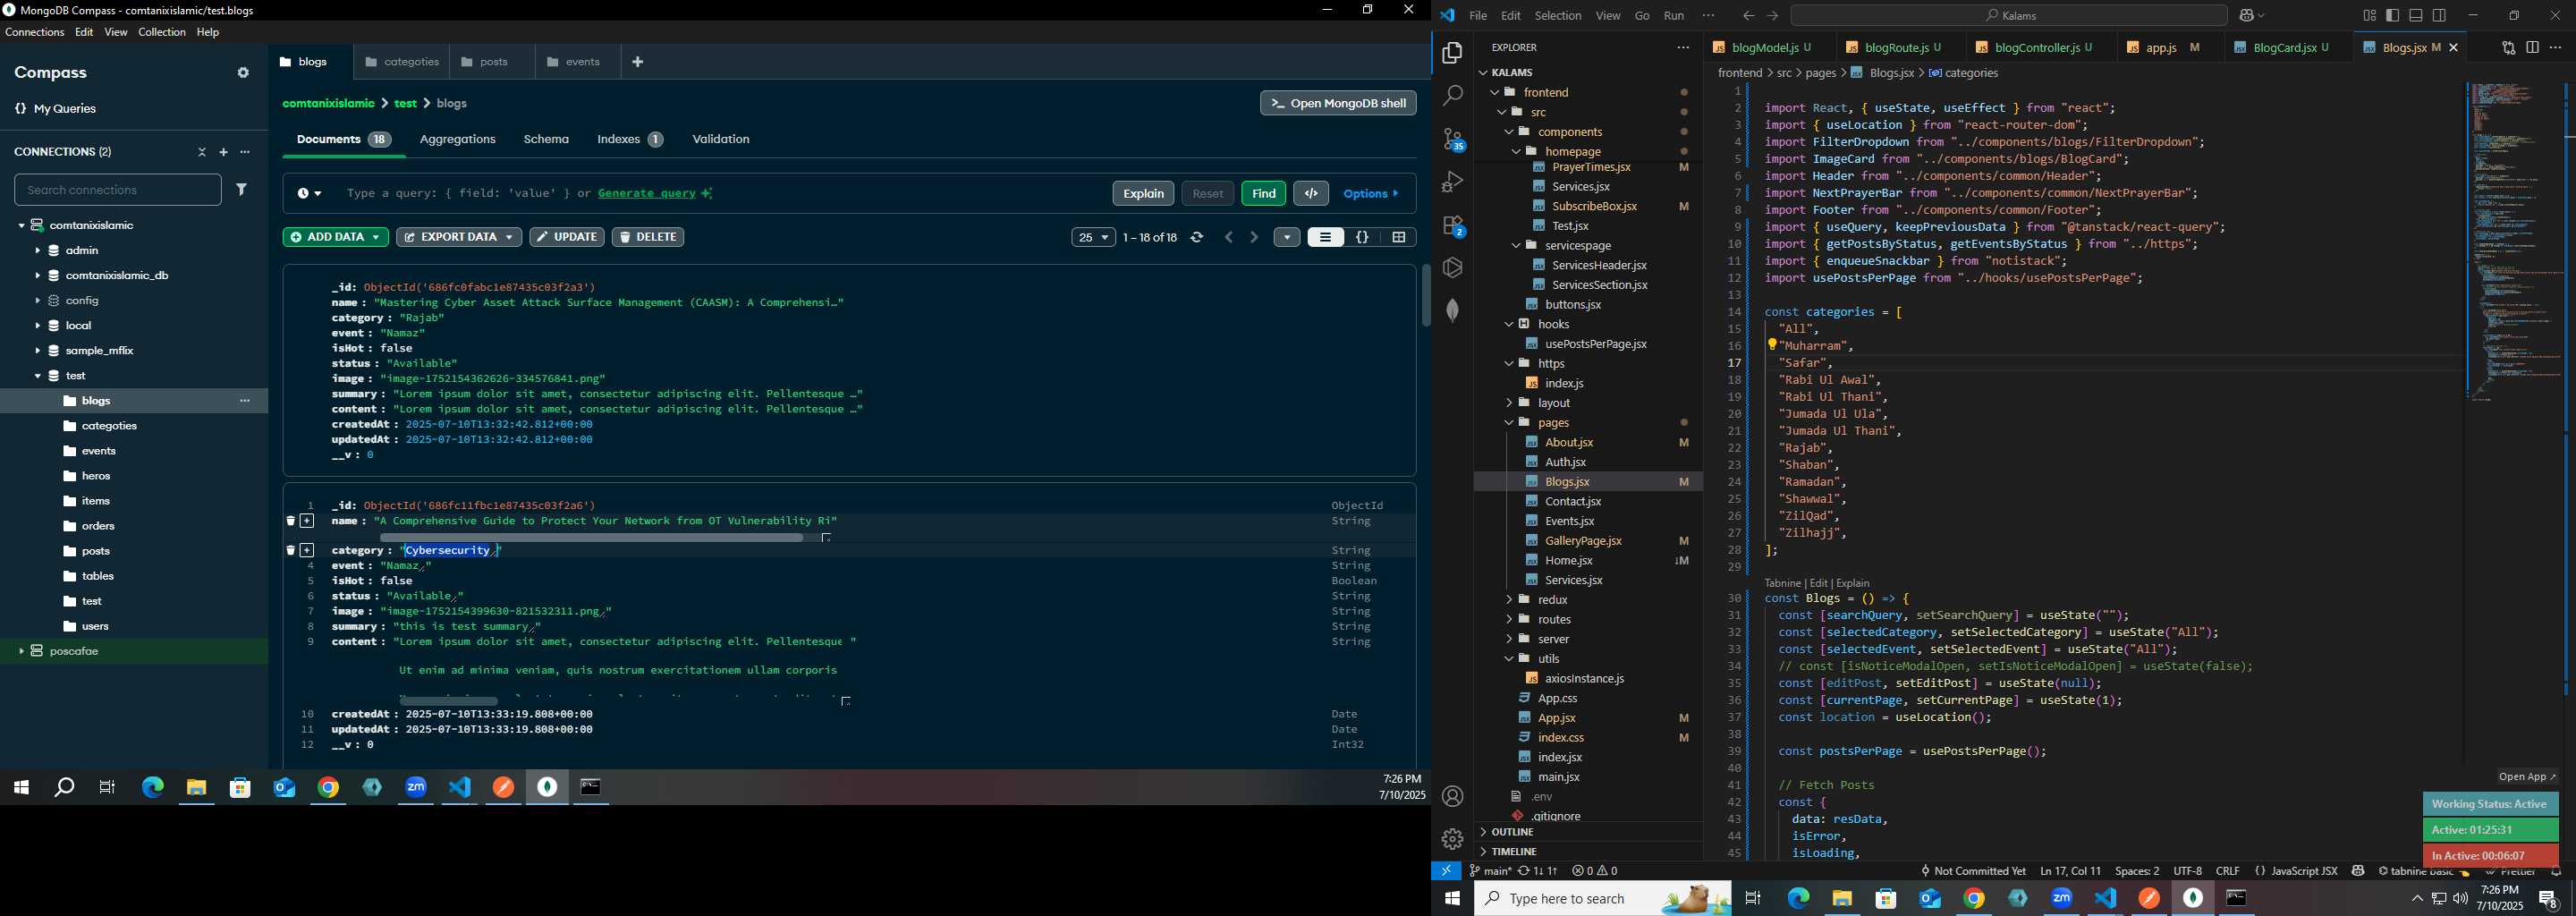Screen dimensions: 2576x916
Task: Delete the name field trash icon
Action: pos(291,521)
